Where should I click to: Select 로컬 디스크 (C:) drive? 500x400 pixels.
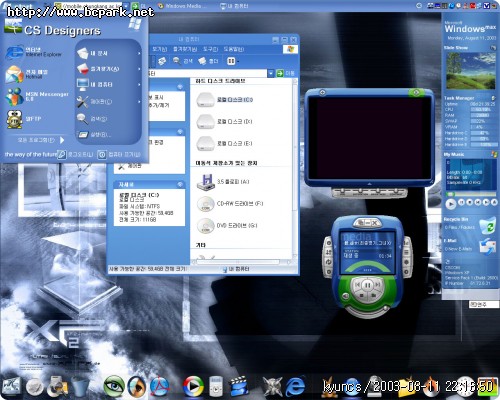[225, 99]
